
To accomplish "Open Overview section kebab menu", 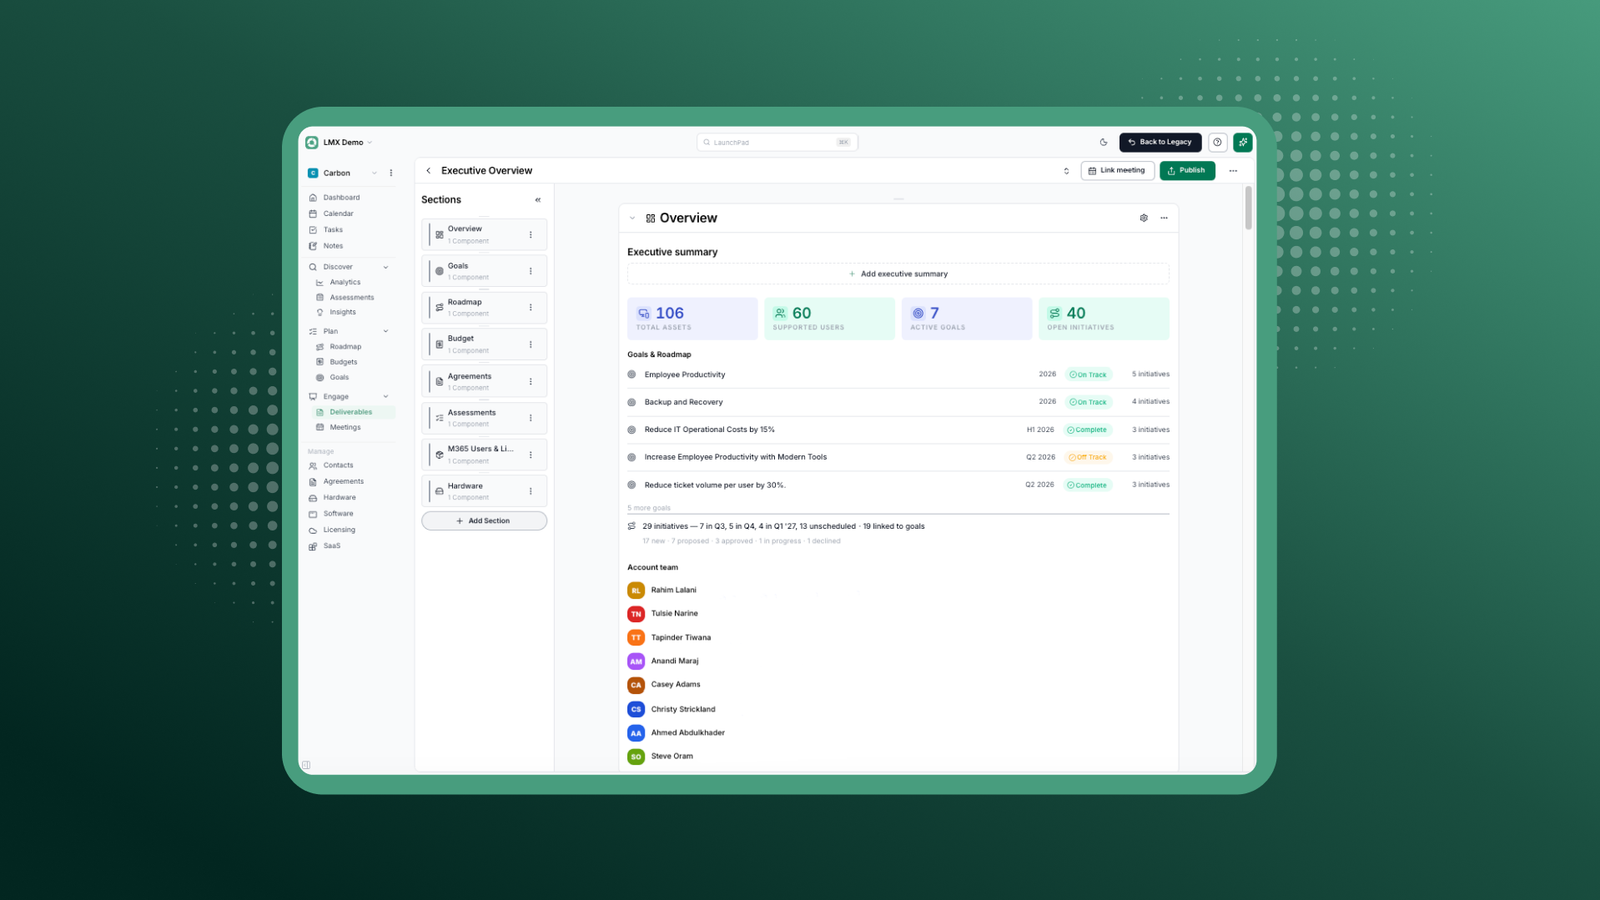I will [531, 235].
